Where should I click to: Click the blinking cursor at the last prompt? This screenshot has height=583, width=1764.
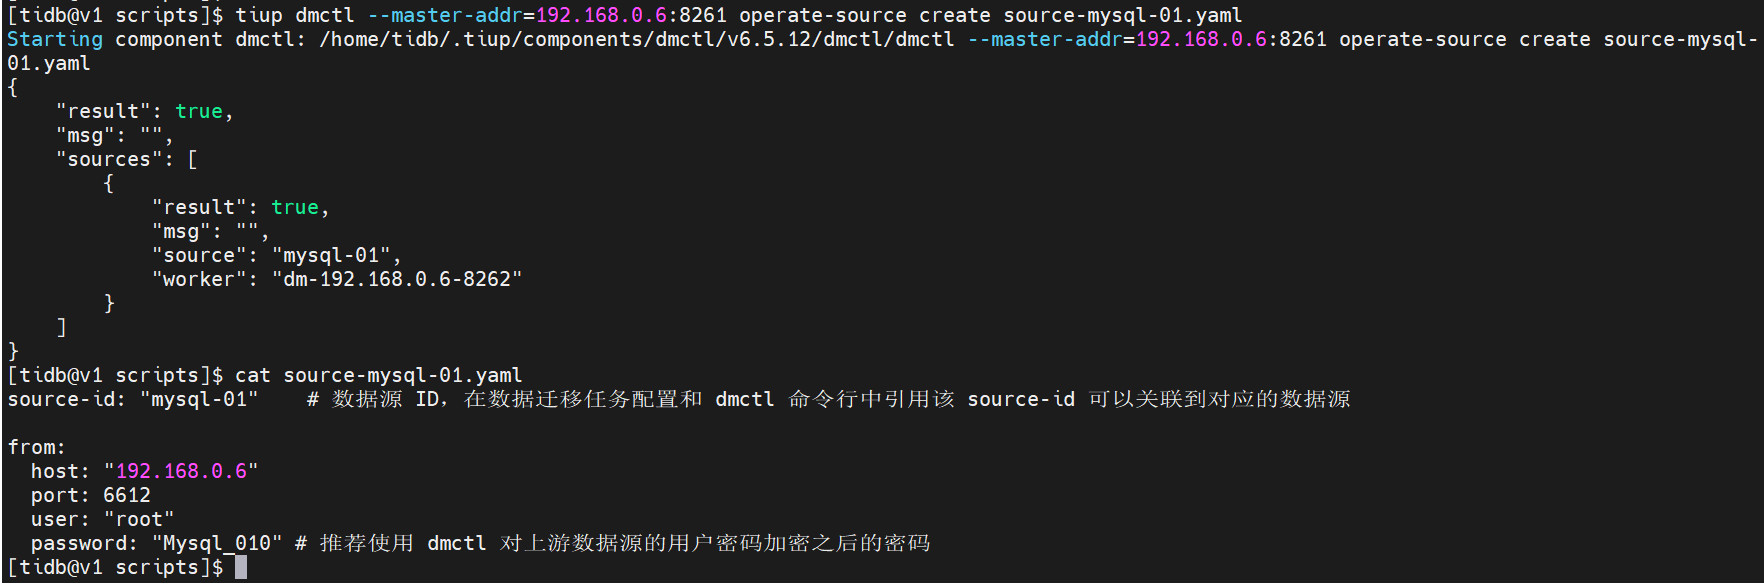241,567
